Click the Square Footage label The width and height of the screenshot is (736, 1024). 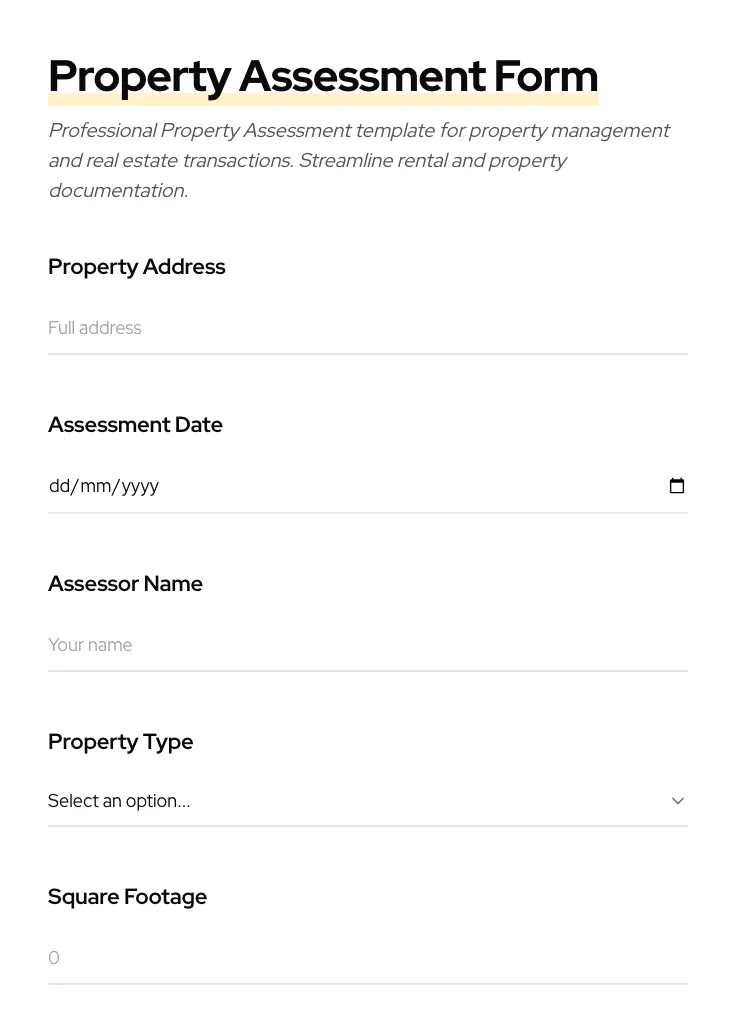(x=127, y=897)
